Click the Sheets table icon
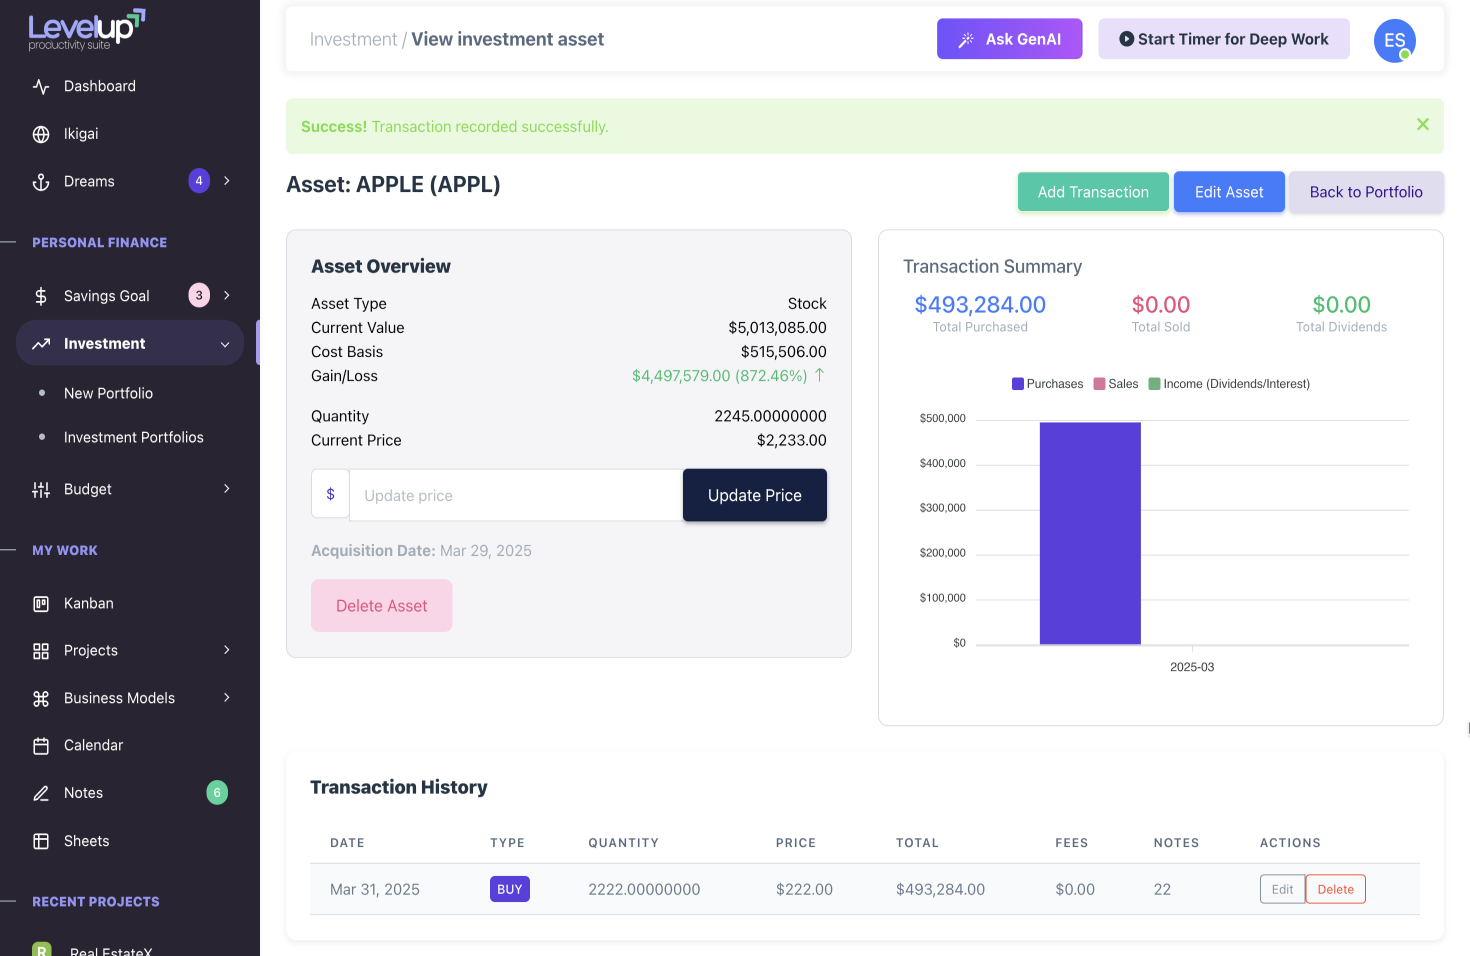The width and height of the screenshot is (1470, 956). pos(41,842)
